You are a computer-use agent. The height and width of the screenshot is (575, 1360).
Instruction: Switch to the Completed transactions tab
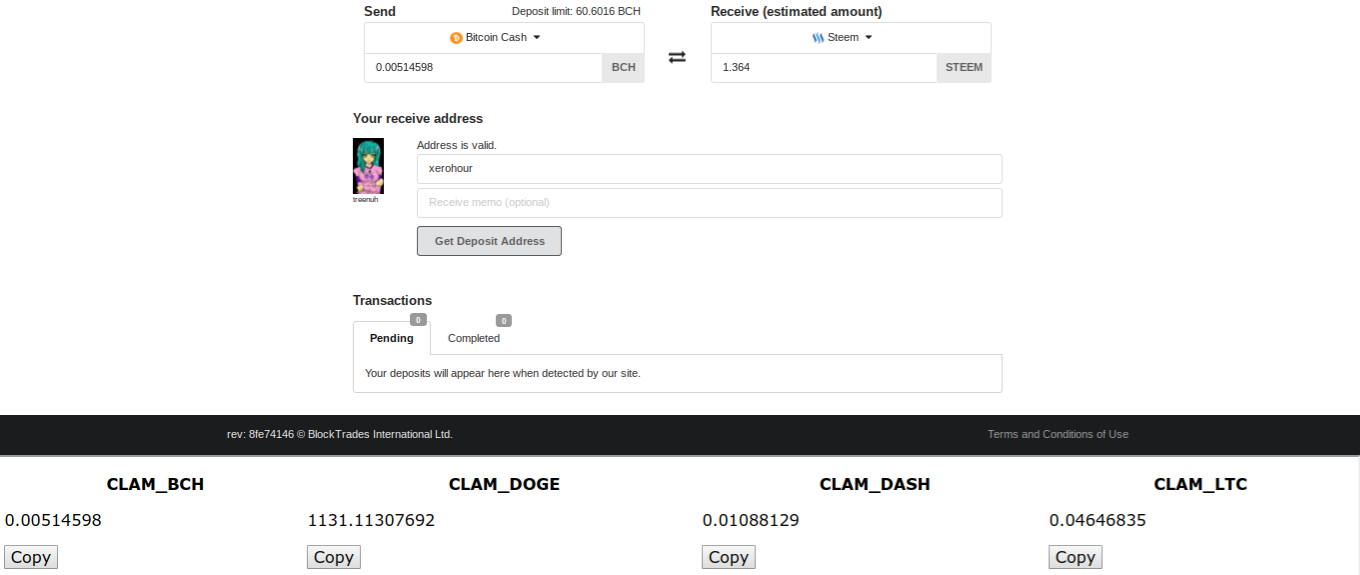tap(474, 338)
